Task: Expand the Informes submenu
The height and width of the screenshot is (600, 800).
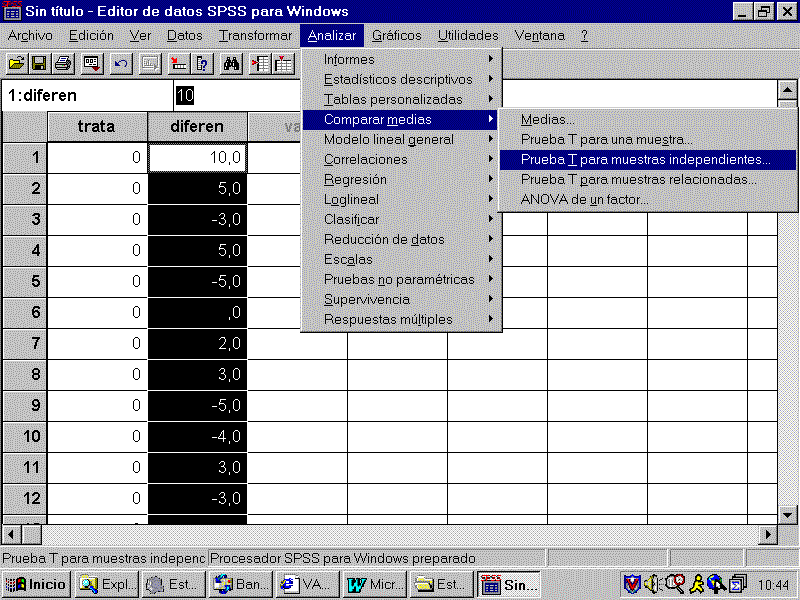Action: click(x=402, y=60)
